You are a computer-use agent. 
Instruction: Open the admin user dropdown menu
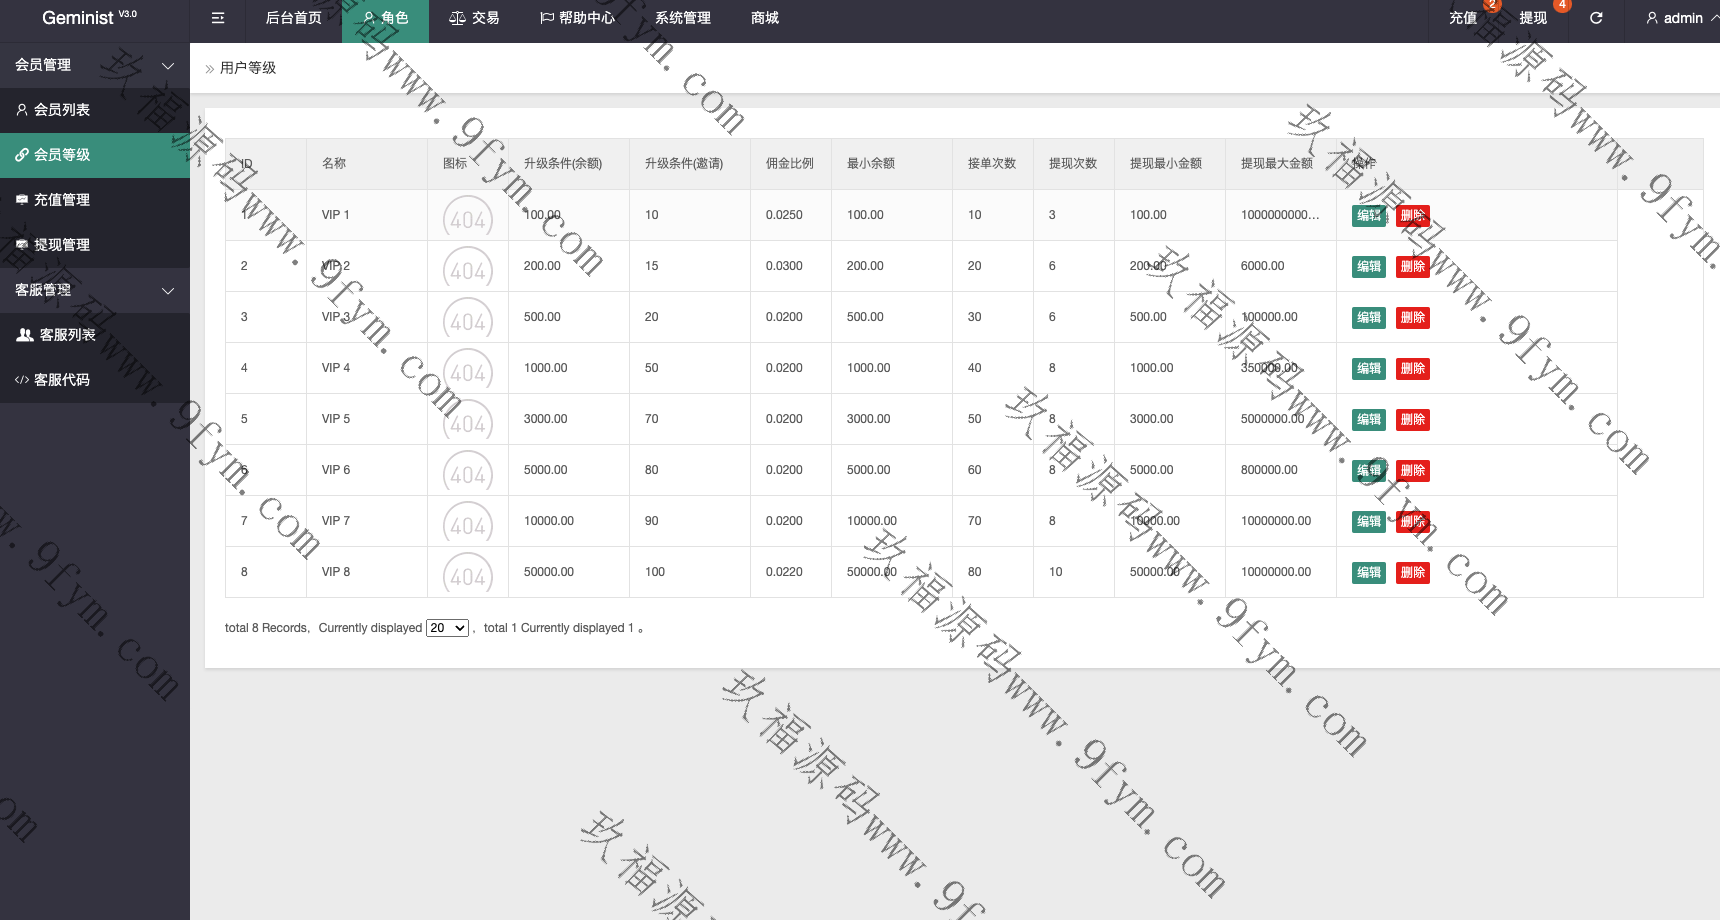1682,18
